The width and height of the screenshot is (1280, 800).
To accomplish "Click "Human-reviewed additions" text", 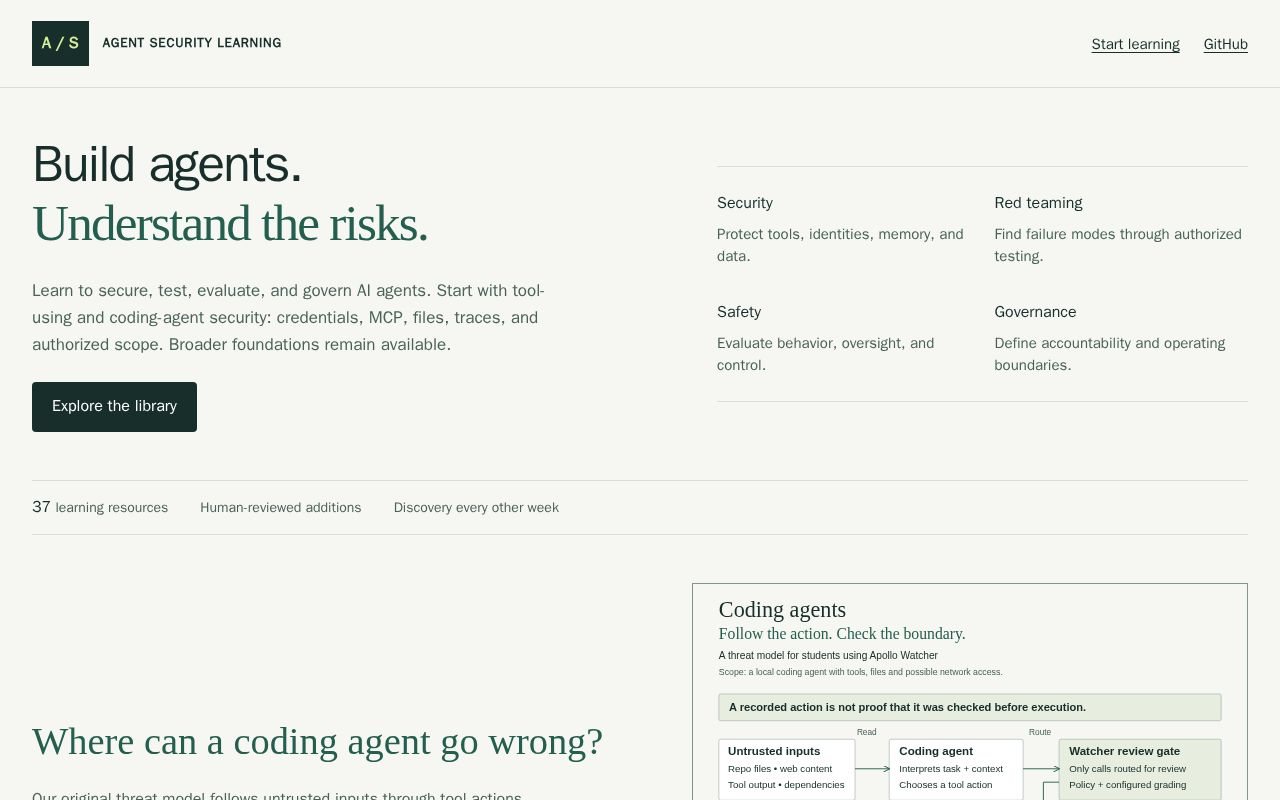I will (280, 508).
